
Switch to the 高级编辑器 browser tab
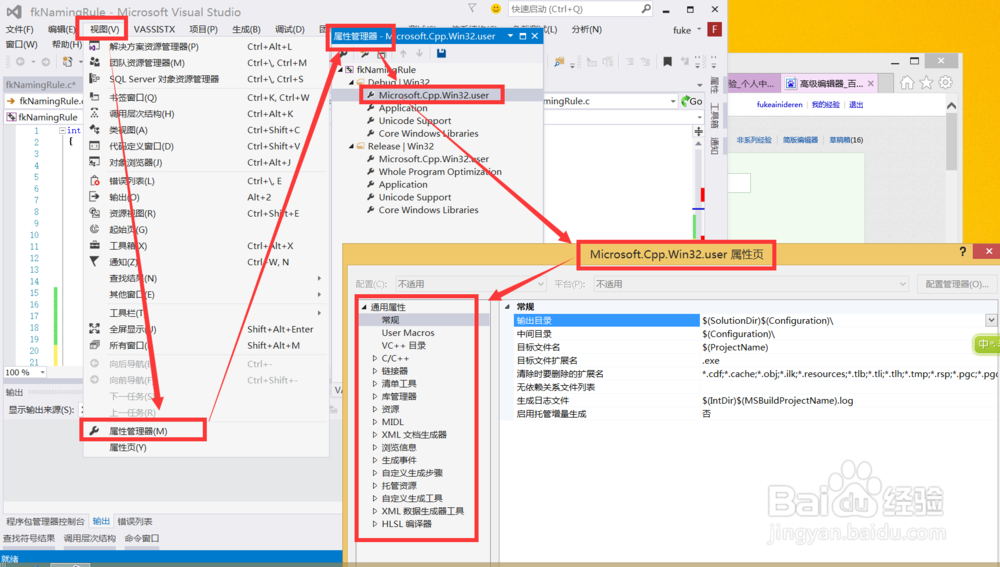pyautogui.click(x=831, y=84)
